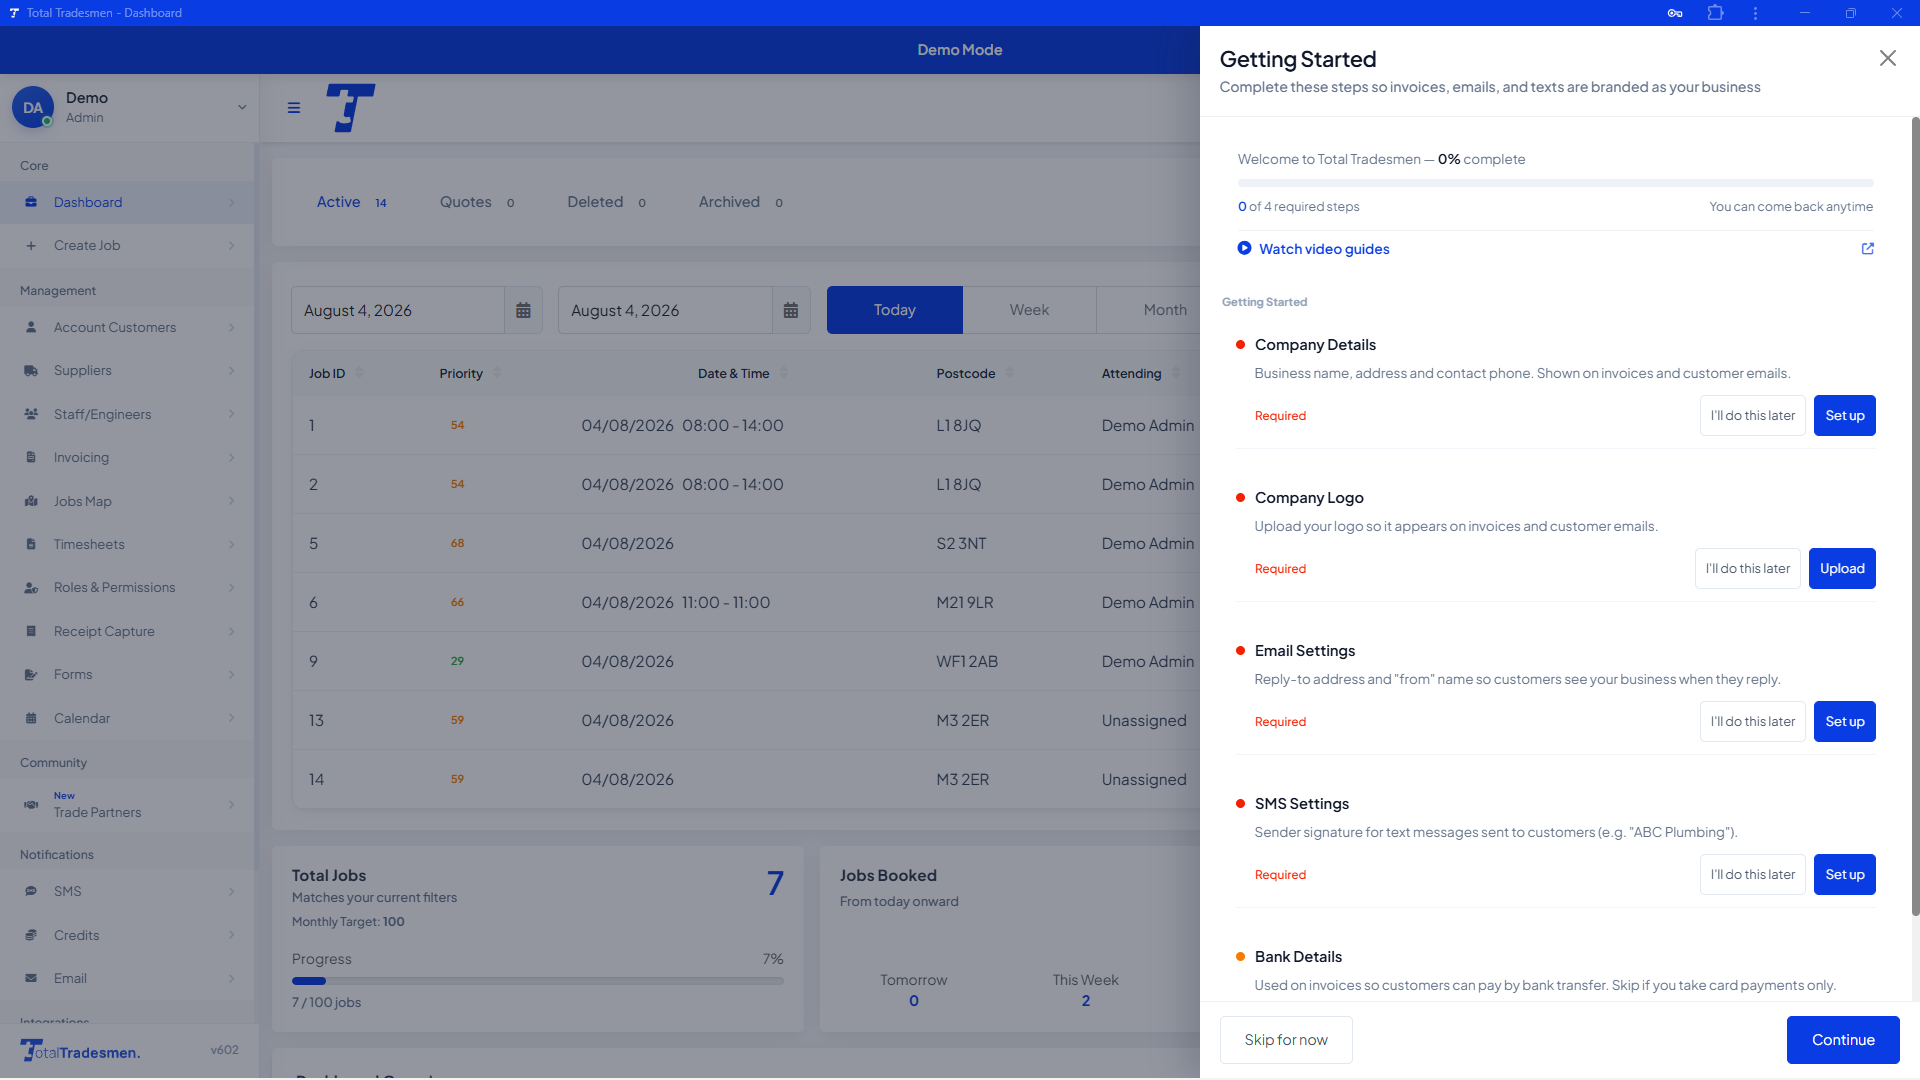Open the end date calendar picker

click(x=791, y=310)
